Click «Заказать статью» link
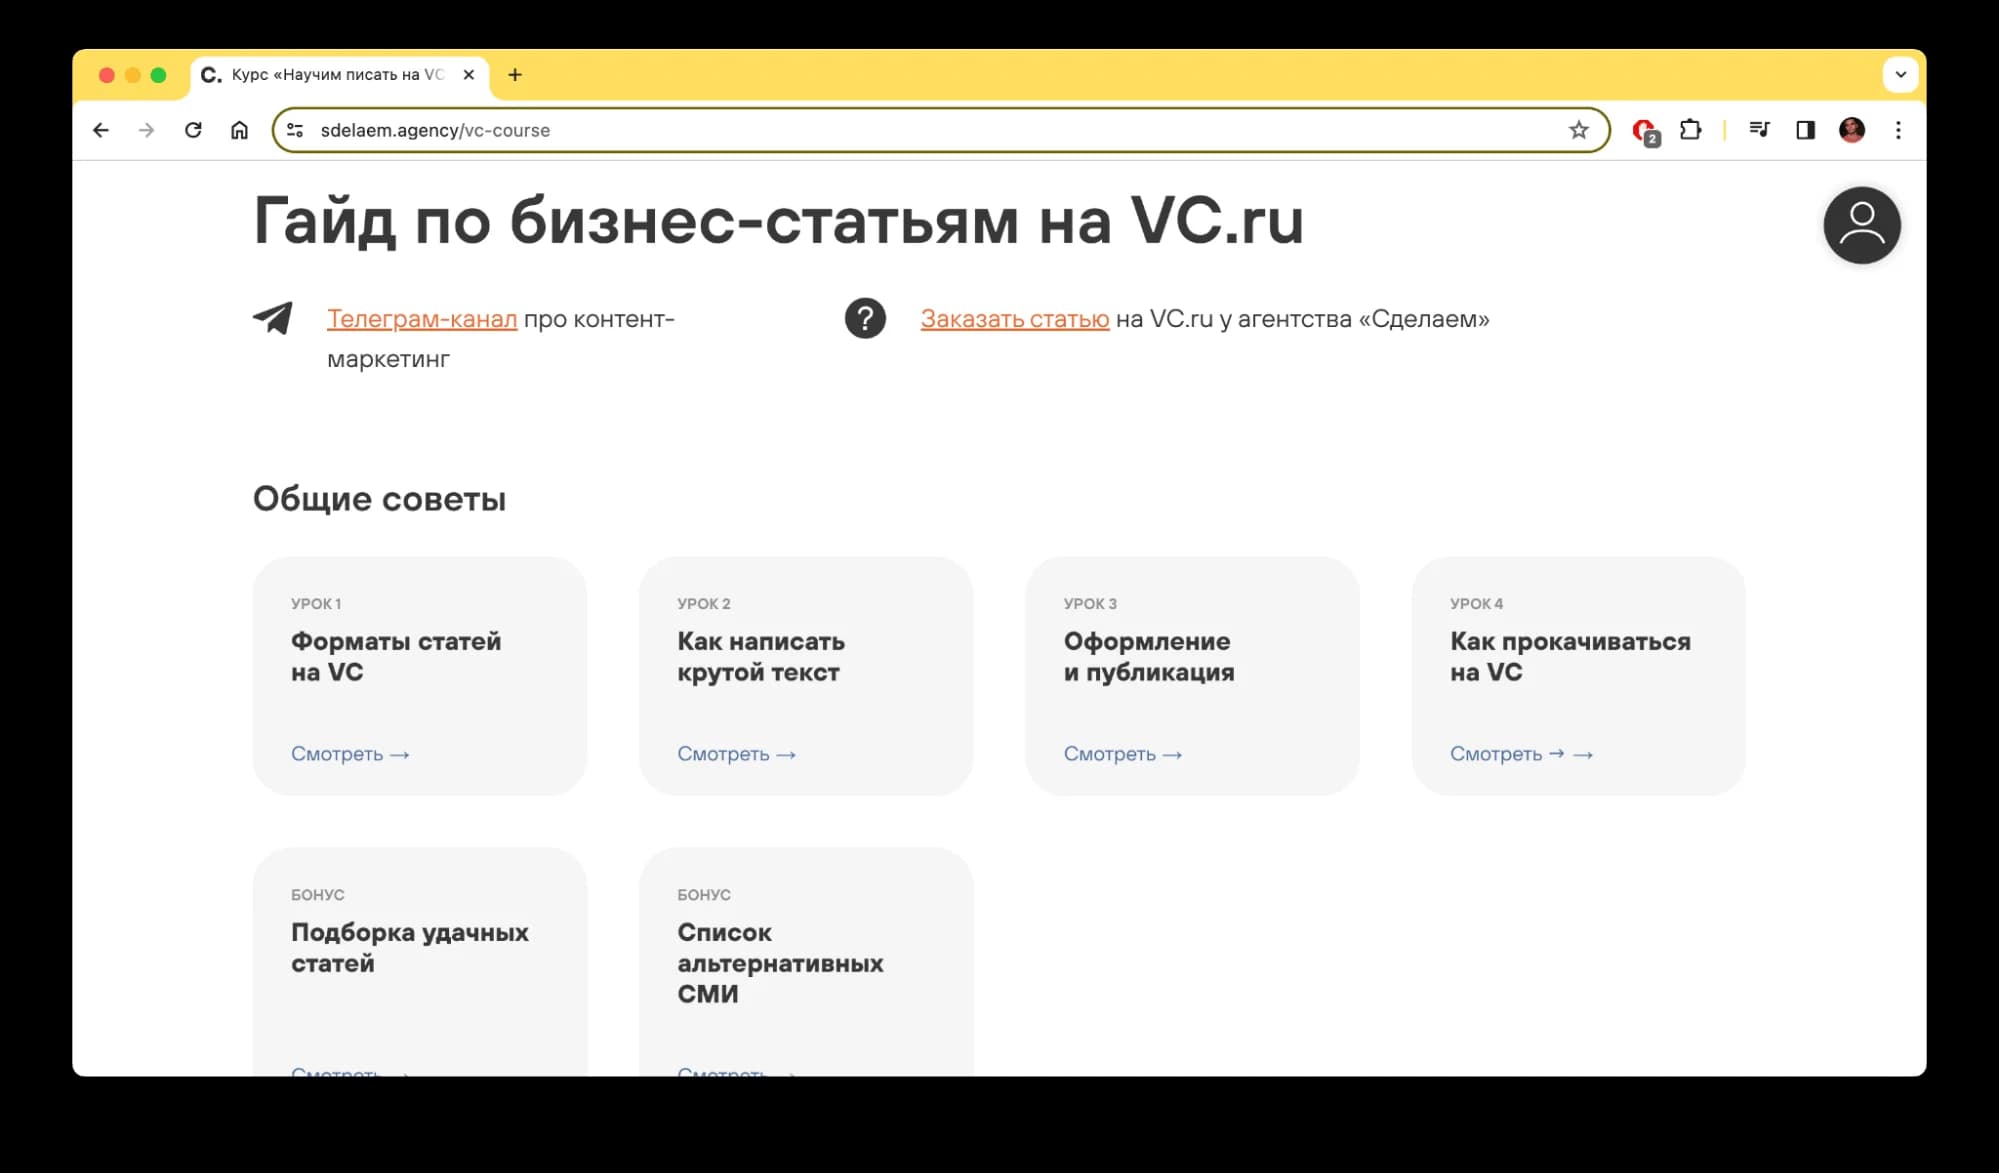Screen dimensions: 1999x1173 (x=1014, y=318)
